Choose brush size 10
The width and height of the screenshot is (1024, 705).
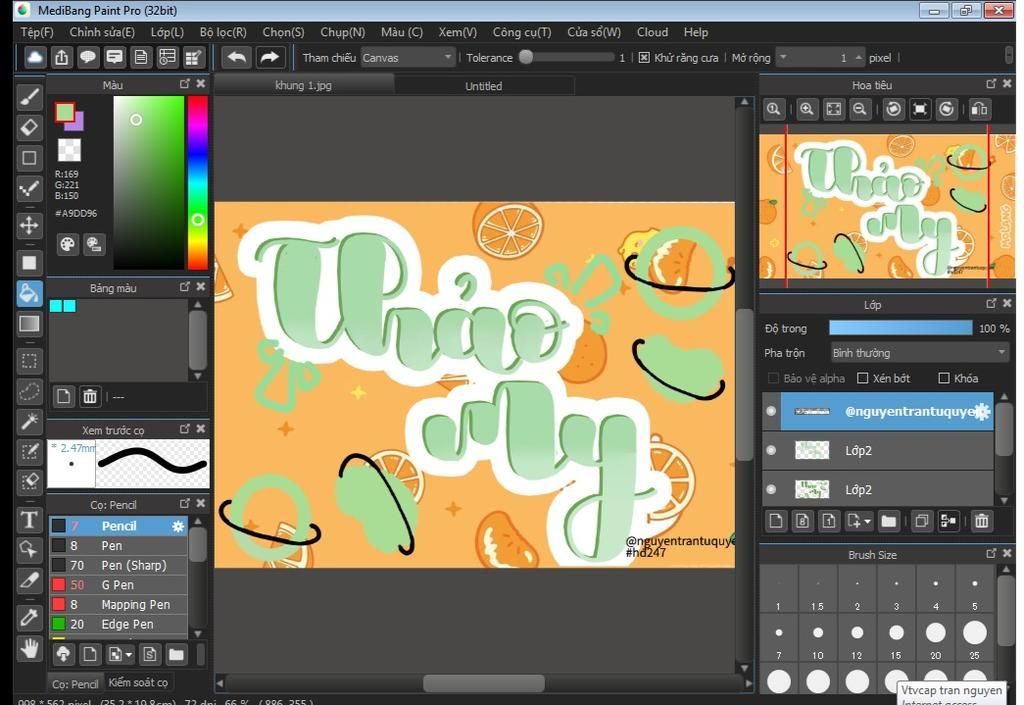coord(818,638)
